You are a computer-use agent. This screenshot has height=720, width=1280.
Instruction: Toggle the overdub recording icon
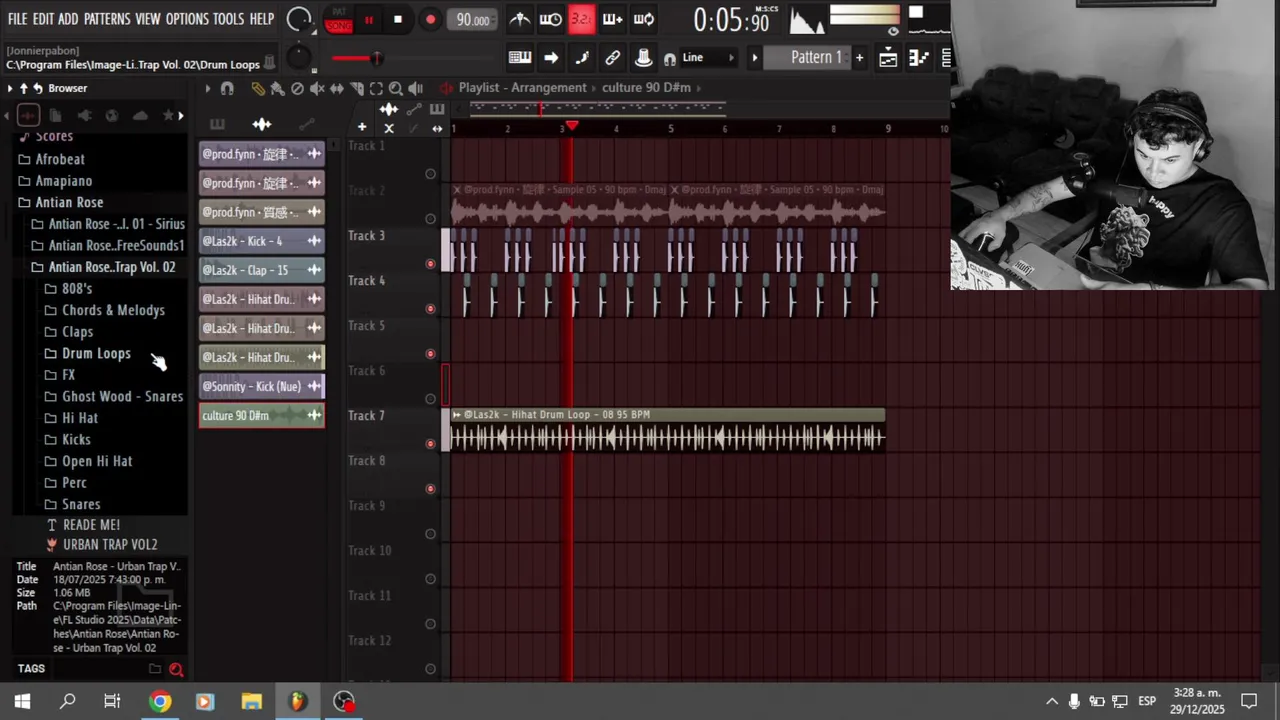point(612,19)
